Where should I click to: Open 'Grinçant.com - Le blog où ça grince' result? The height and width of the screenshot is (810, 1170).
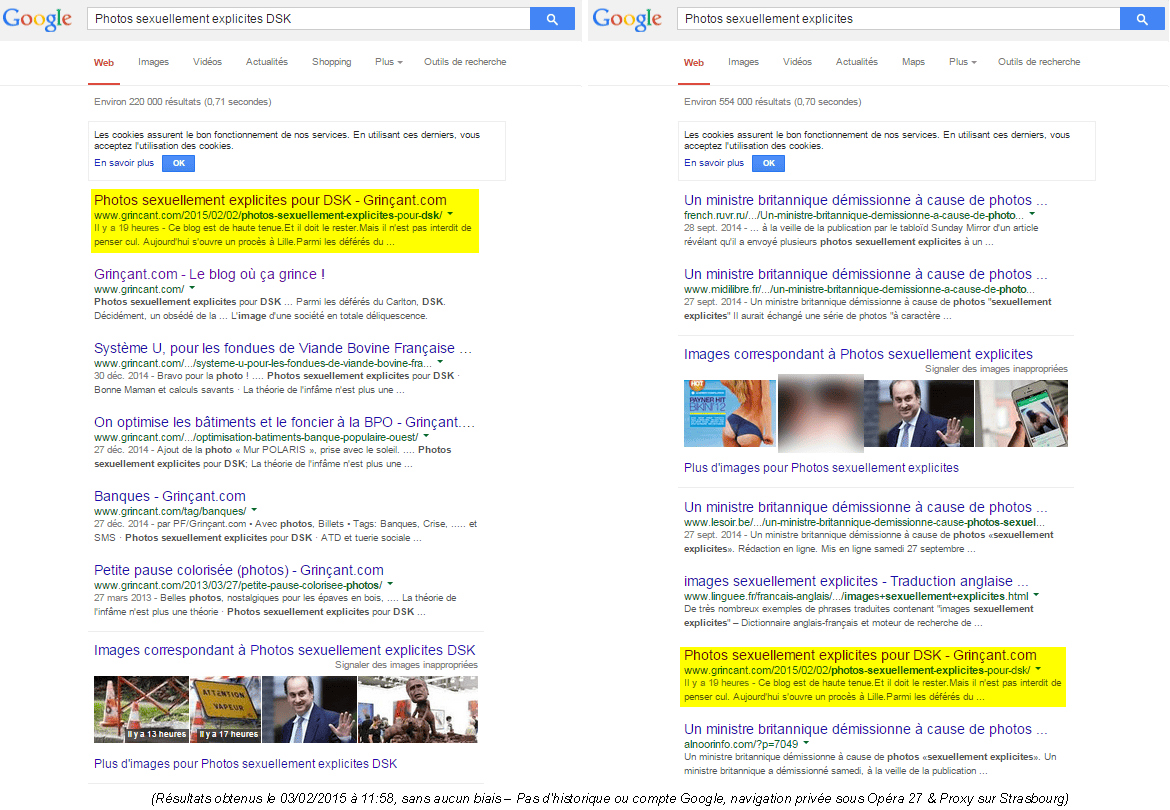[x=209, y=274]
